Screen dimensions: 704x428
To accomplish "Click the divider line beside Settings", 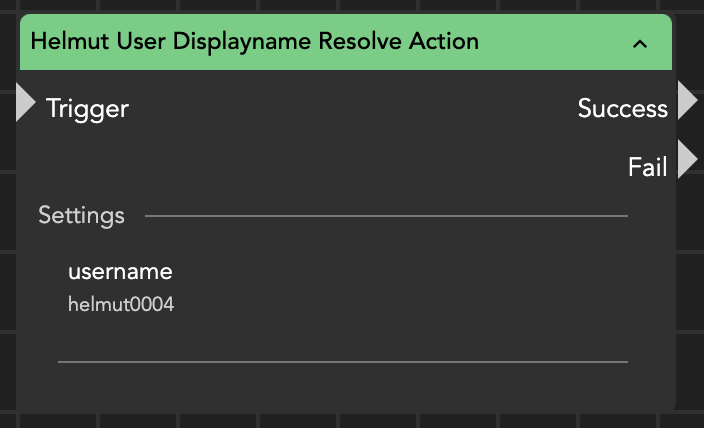I will 386,215.
